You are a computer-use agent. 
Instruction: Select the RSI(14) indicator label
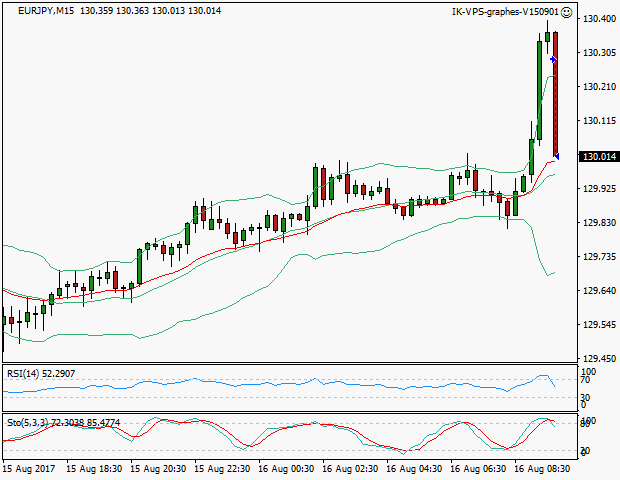(x=26, y=374)
